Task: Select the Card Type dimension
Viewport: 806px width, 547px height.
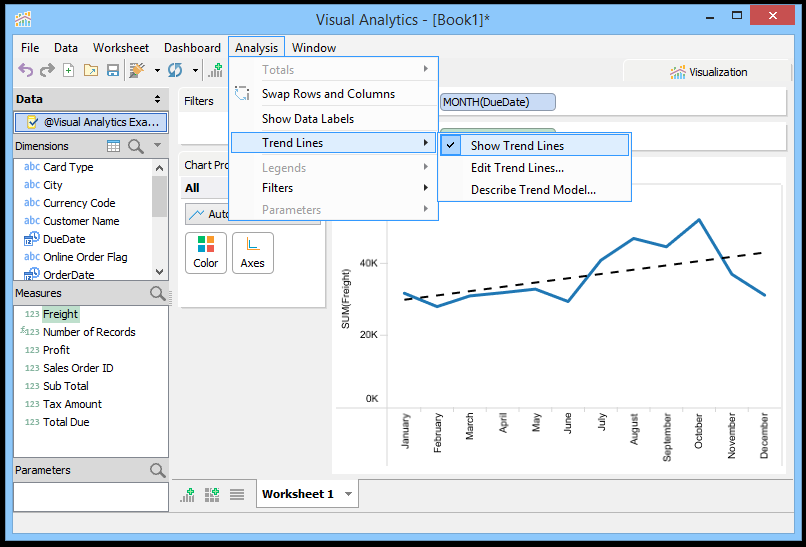Action: pyautogui.click(x=68, y=167)
